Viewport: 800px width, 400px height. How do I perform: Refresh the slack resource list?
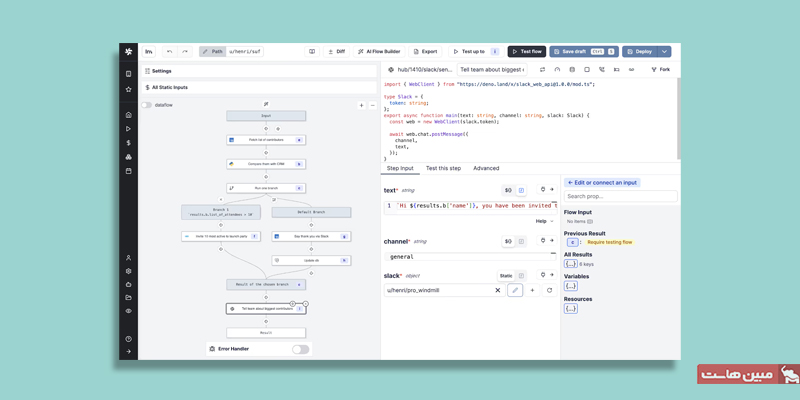[x=549, y=290]
